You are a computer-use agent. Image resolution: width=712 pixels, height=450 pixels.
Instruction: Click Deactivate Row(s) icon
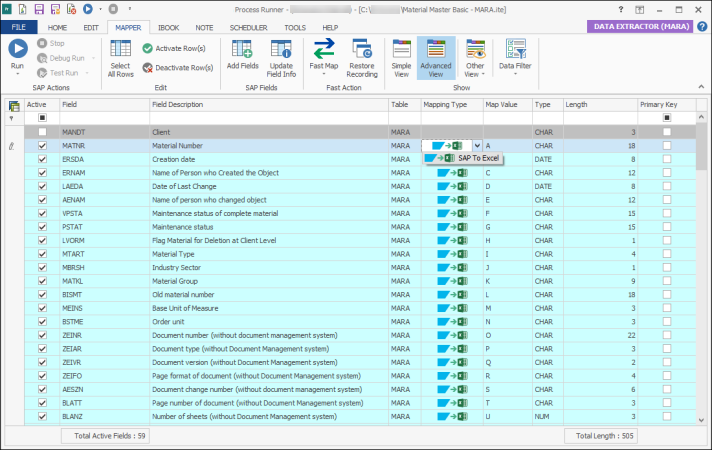pos(147,68)
